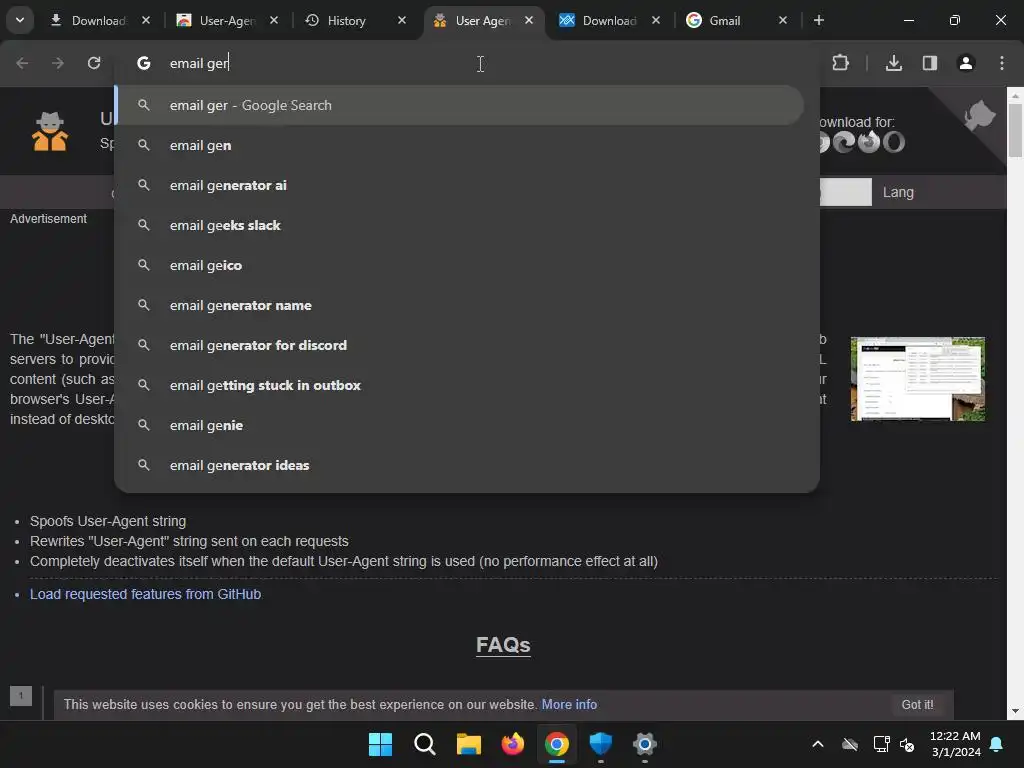This screenshot has height=768, width=1024.
Task: Select 'email ger - Google Search' suggestion
Action: [460, 105]
